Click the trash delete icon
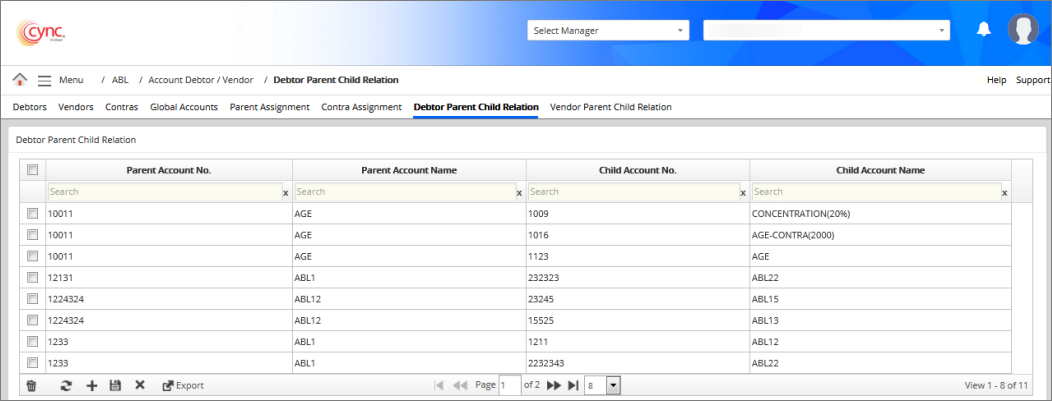Screen dimensions: 1052x401 click(31, 385)
